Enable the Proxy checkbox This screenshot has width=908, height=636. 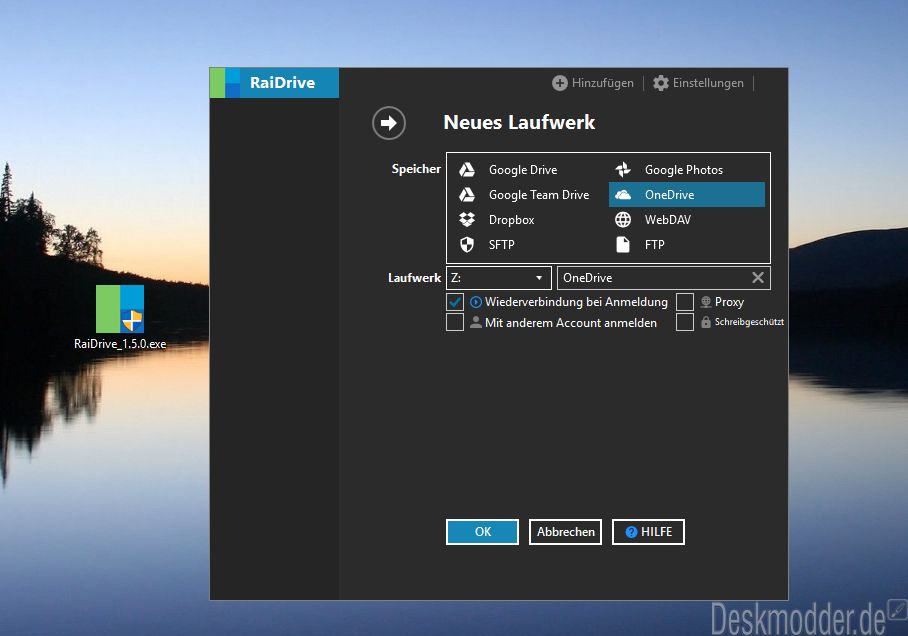(685, 302)
